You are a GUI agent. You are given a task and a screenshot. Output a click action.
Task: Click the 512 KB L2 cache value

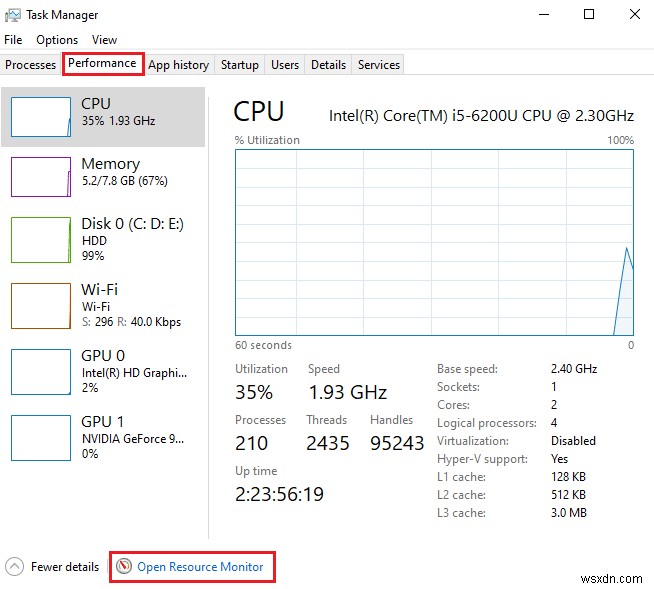(x=568, y=495)
